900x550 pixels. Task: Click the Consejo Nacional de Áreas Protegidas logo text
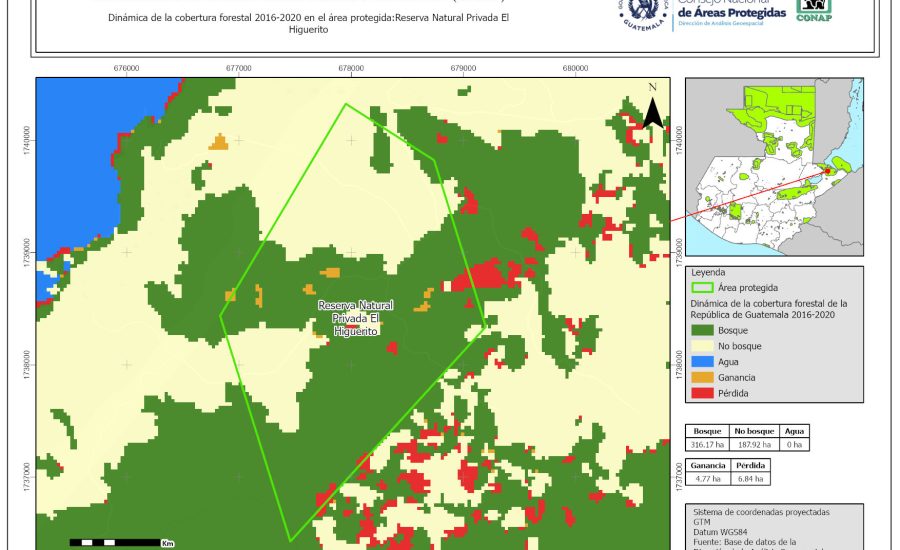tap(731, 12)
